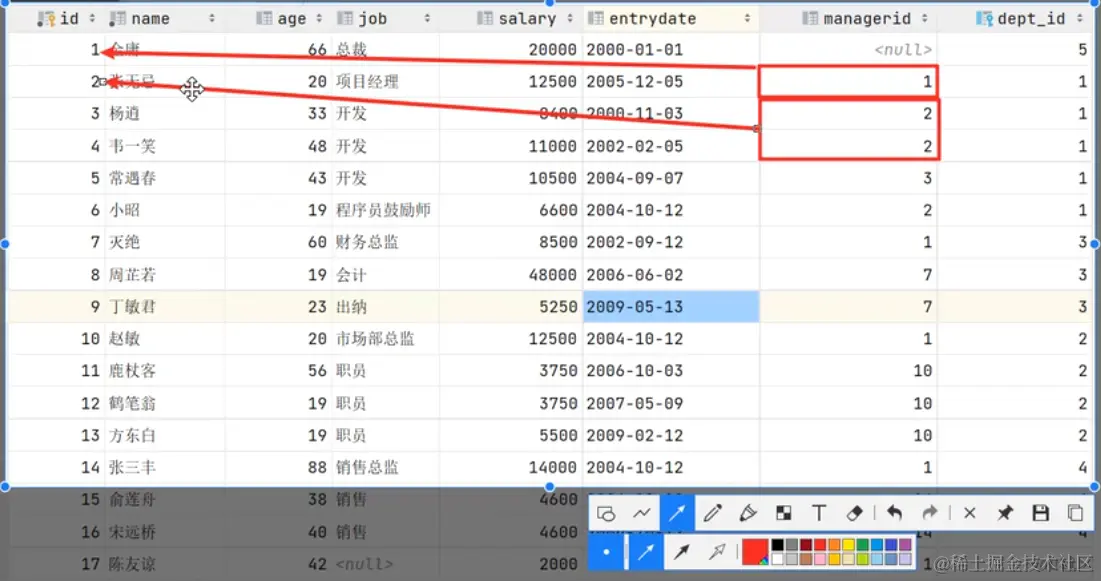Choose the solid filled arrow style
The image size is (1101, 581).
(681, 552)
